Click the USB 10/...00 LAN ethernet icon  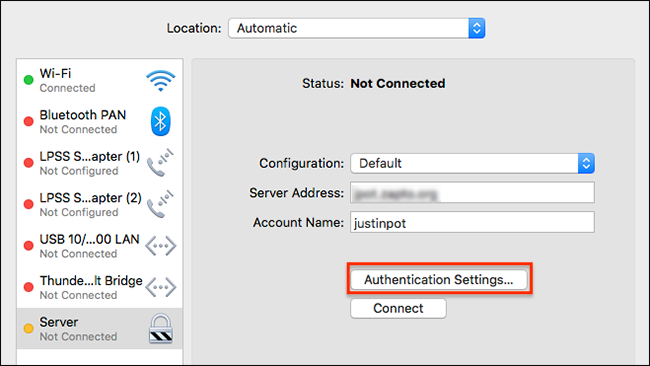pyautogui.click(x=160, y=246)
